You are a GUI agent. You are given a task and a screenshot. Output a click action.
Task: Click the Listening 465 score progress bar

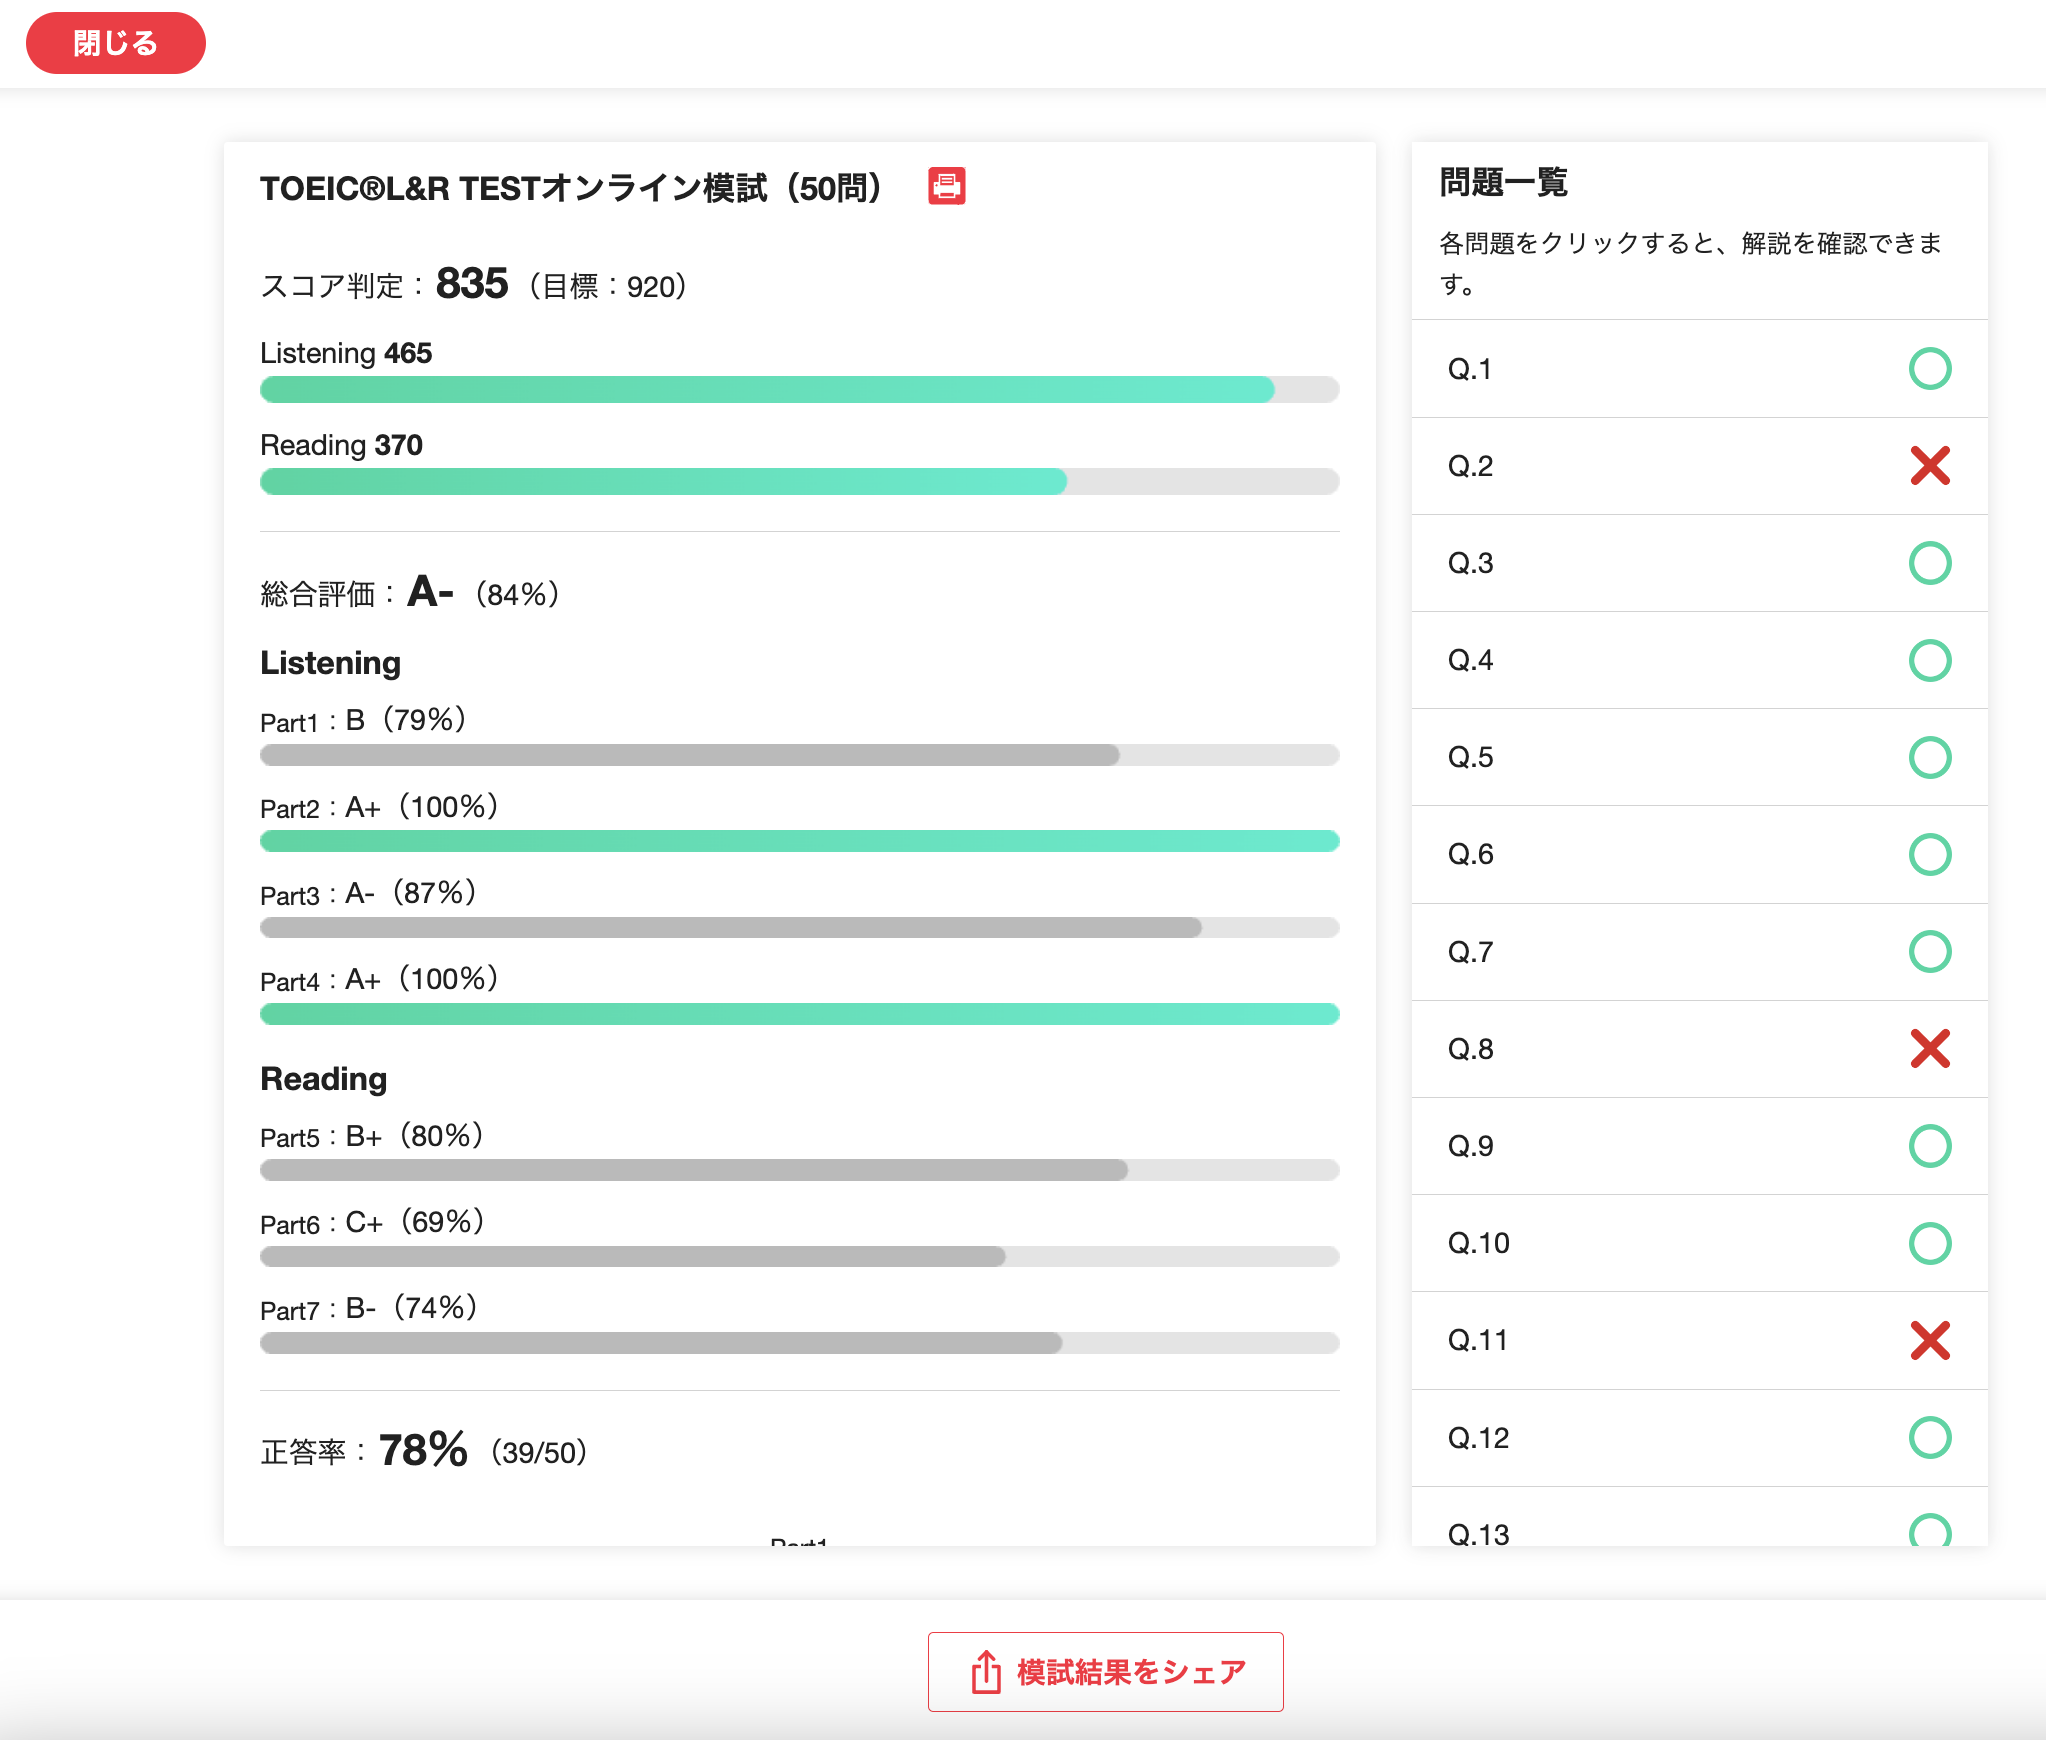coord(798,390)
